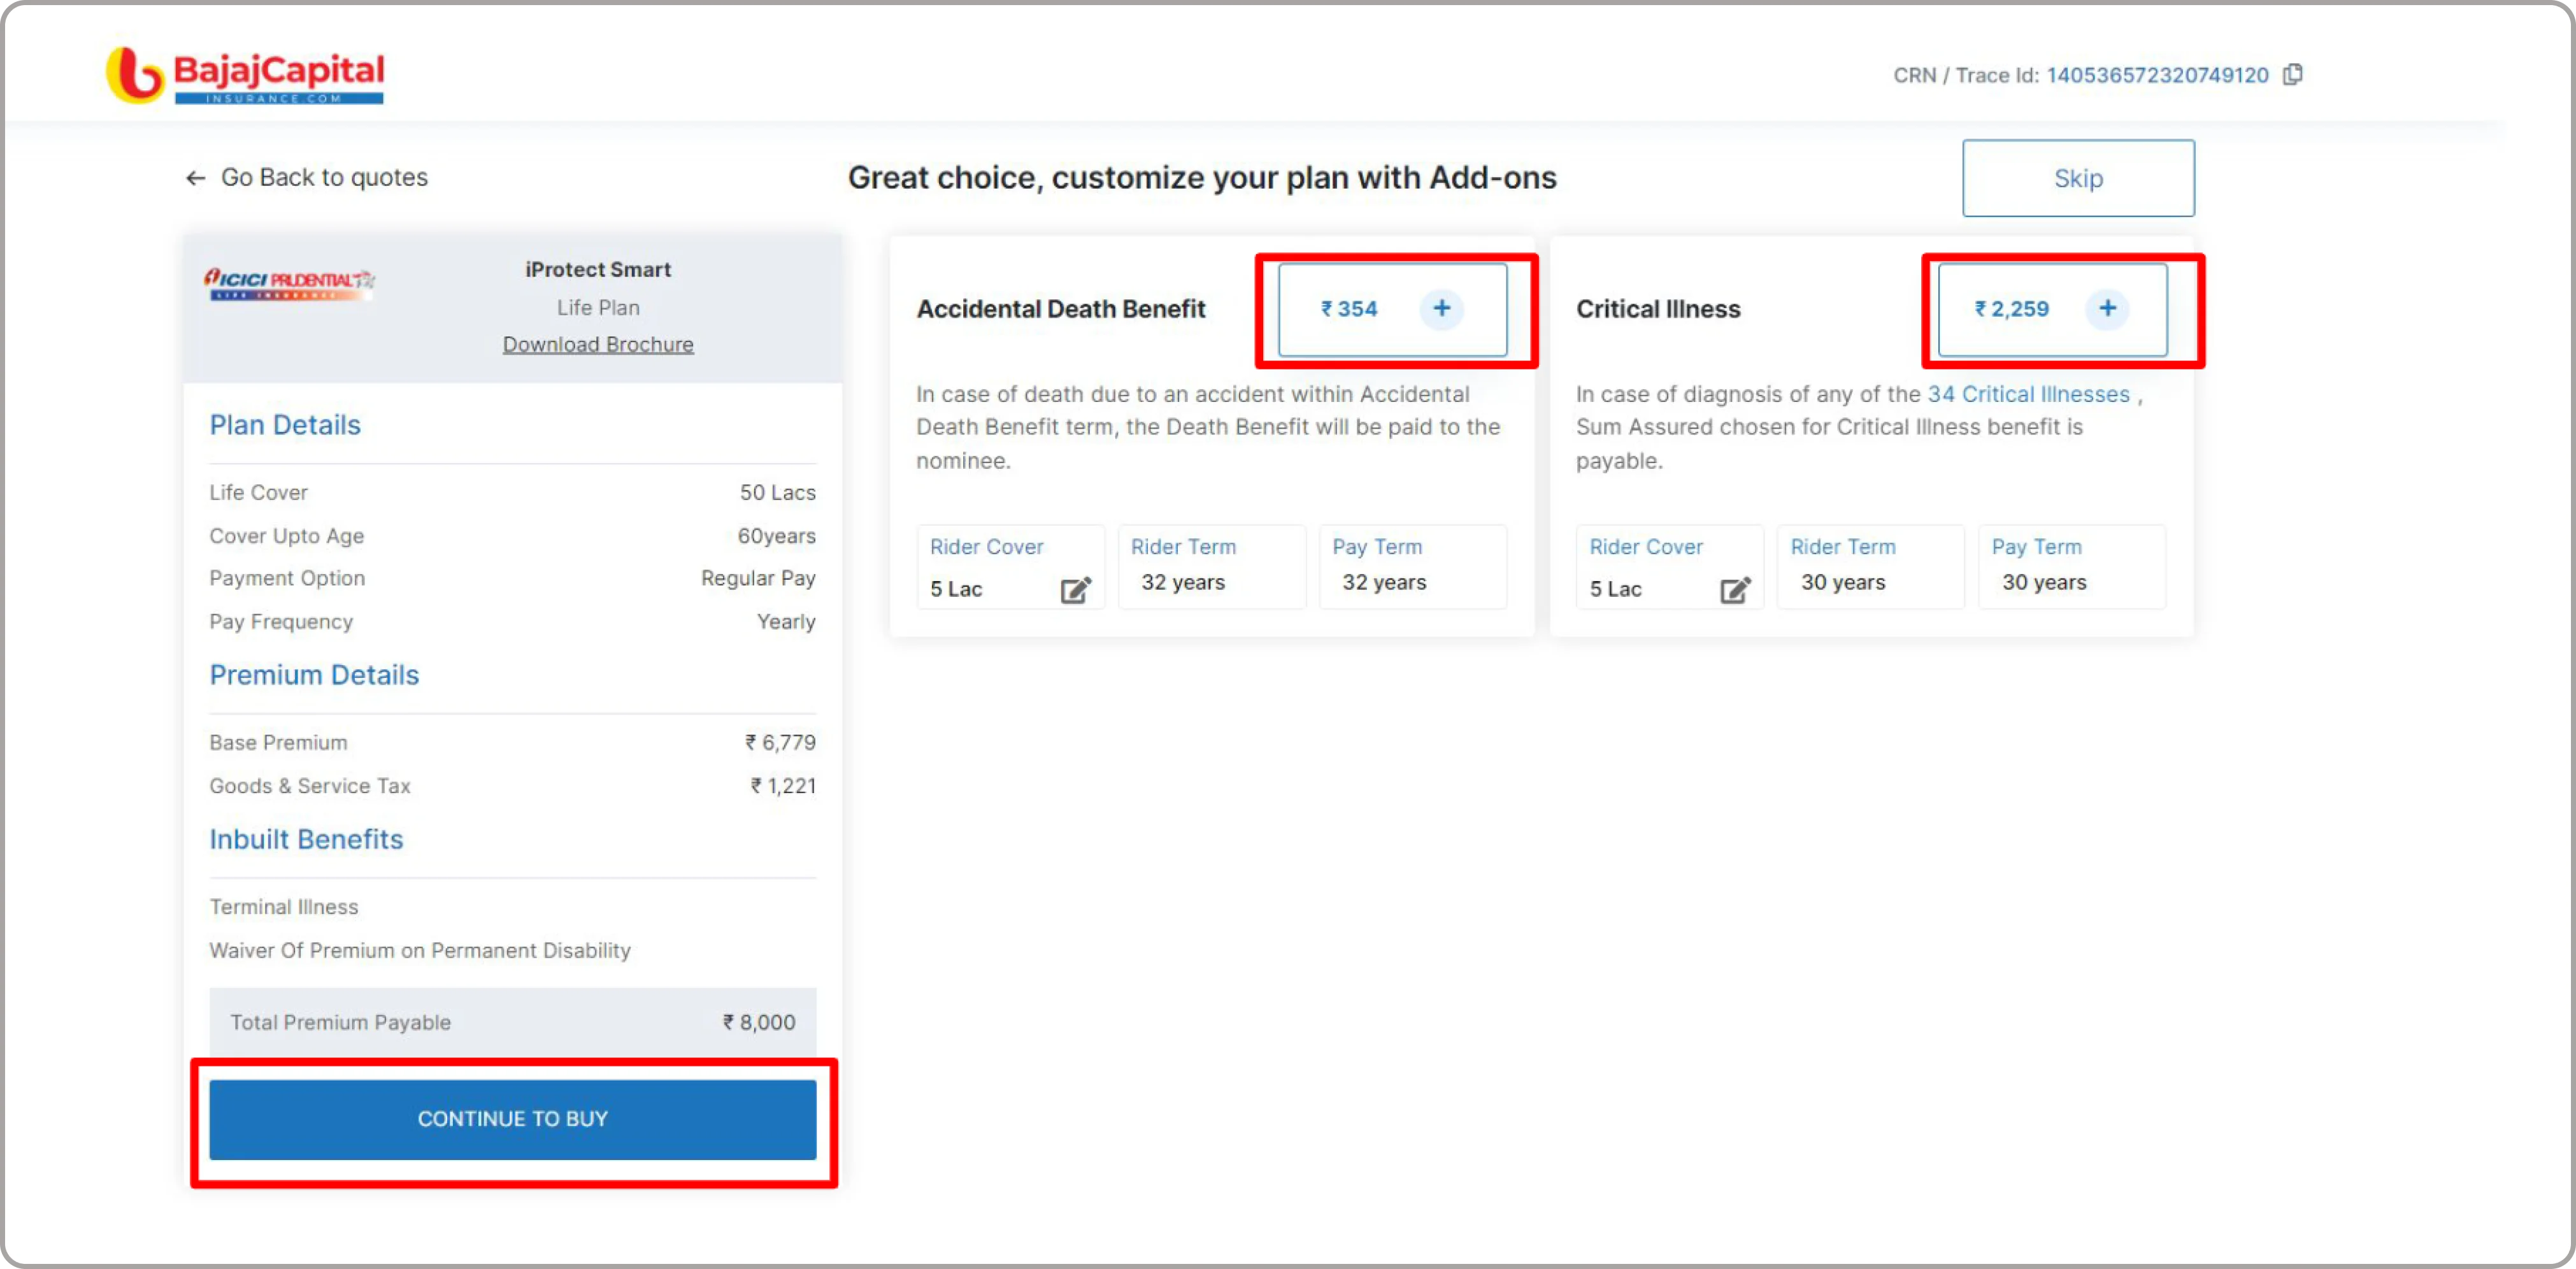Click the back arrow beside Go Back
This screenshot has width=2576, height=1269.
click(x=196, y=178)
